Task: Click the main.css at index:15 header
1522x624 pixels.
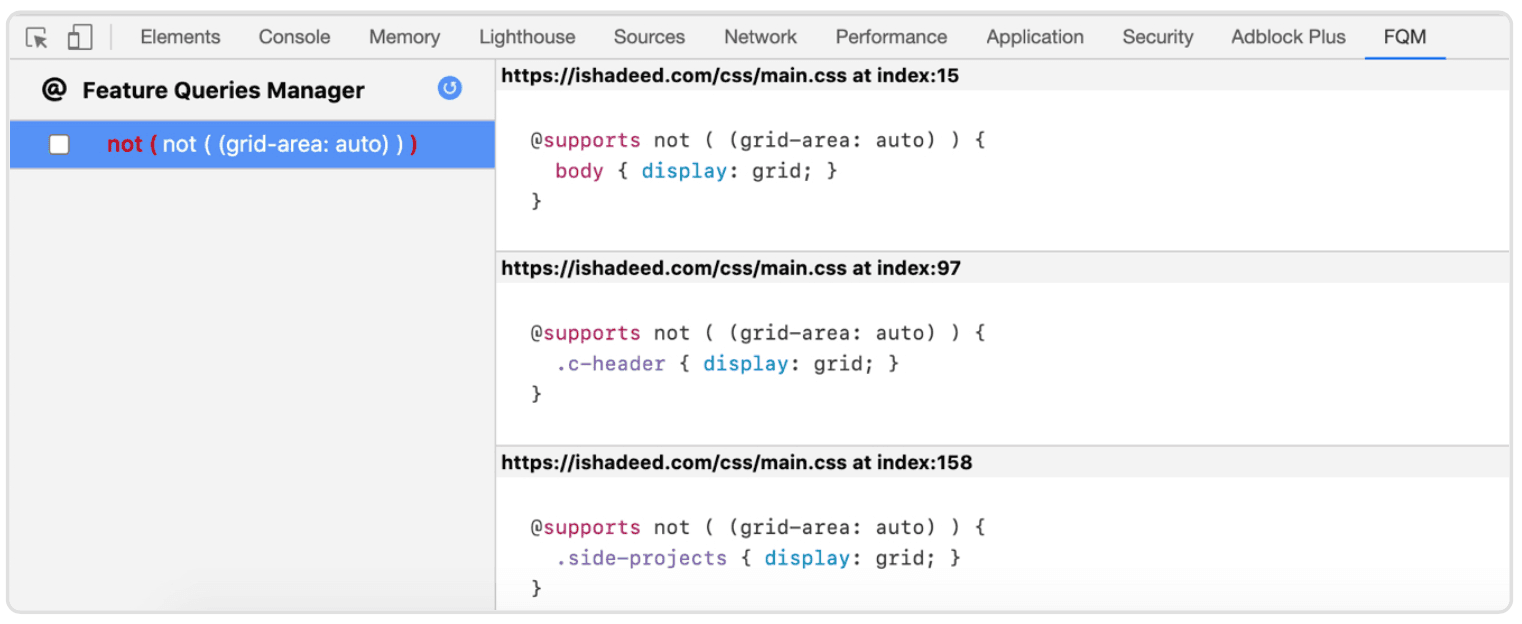Action: point(730,75)
